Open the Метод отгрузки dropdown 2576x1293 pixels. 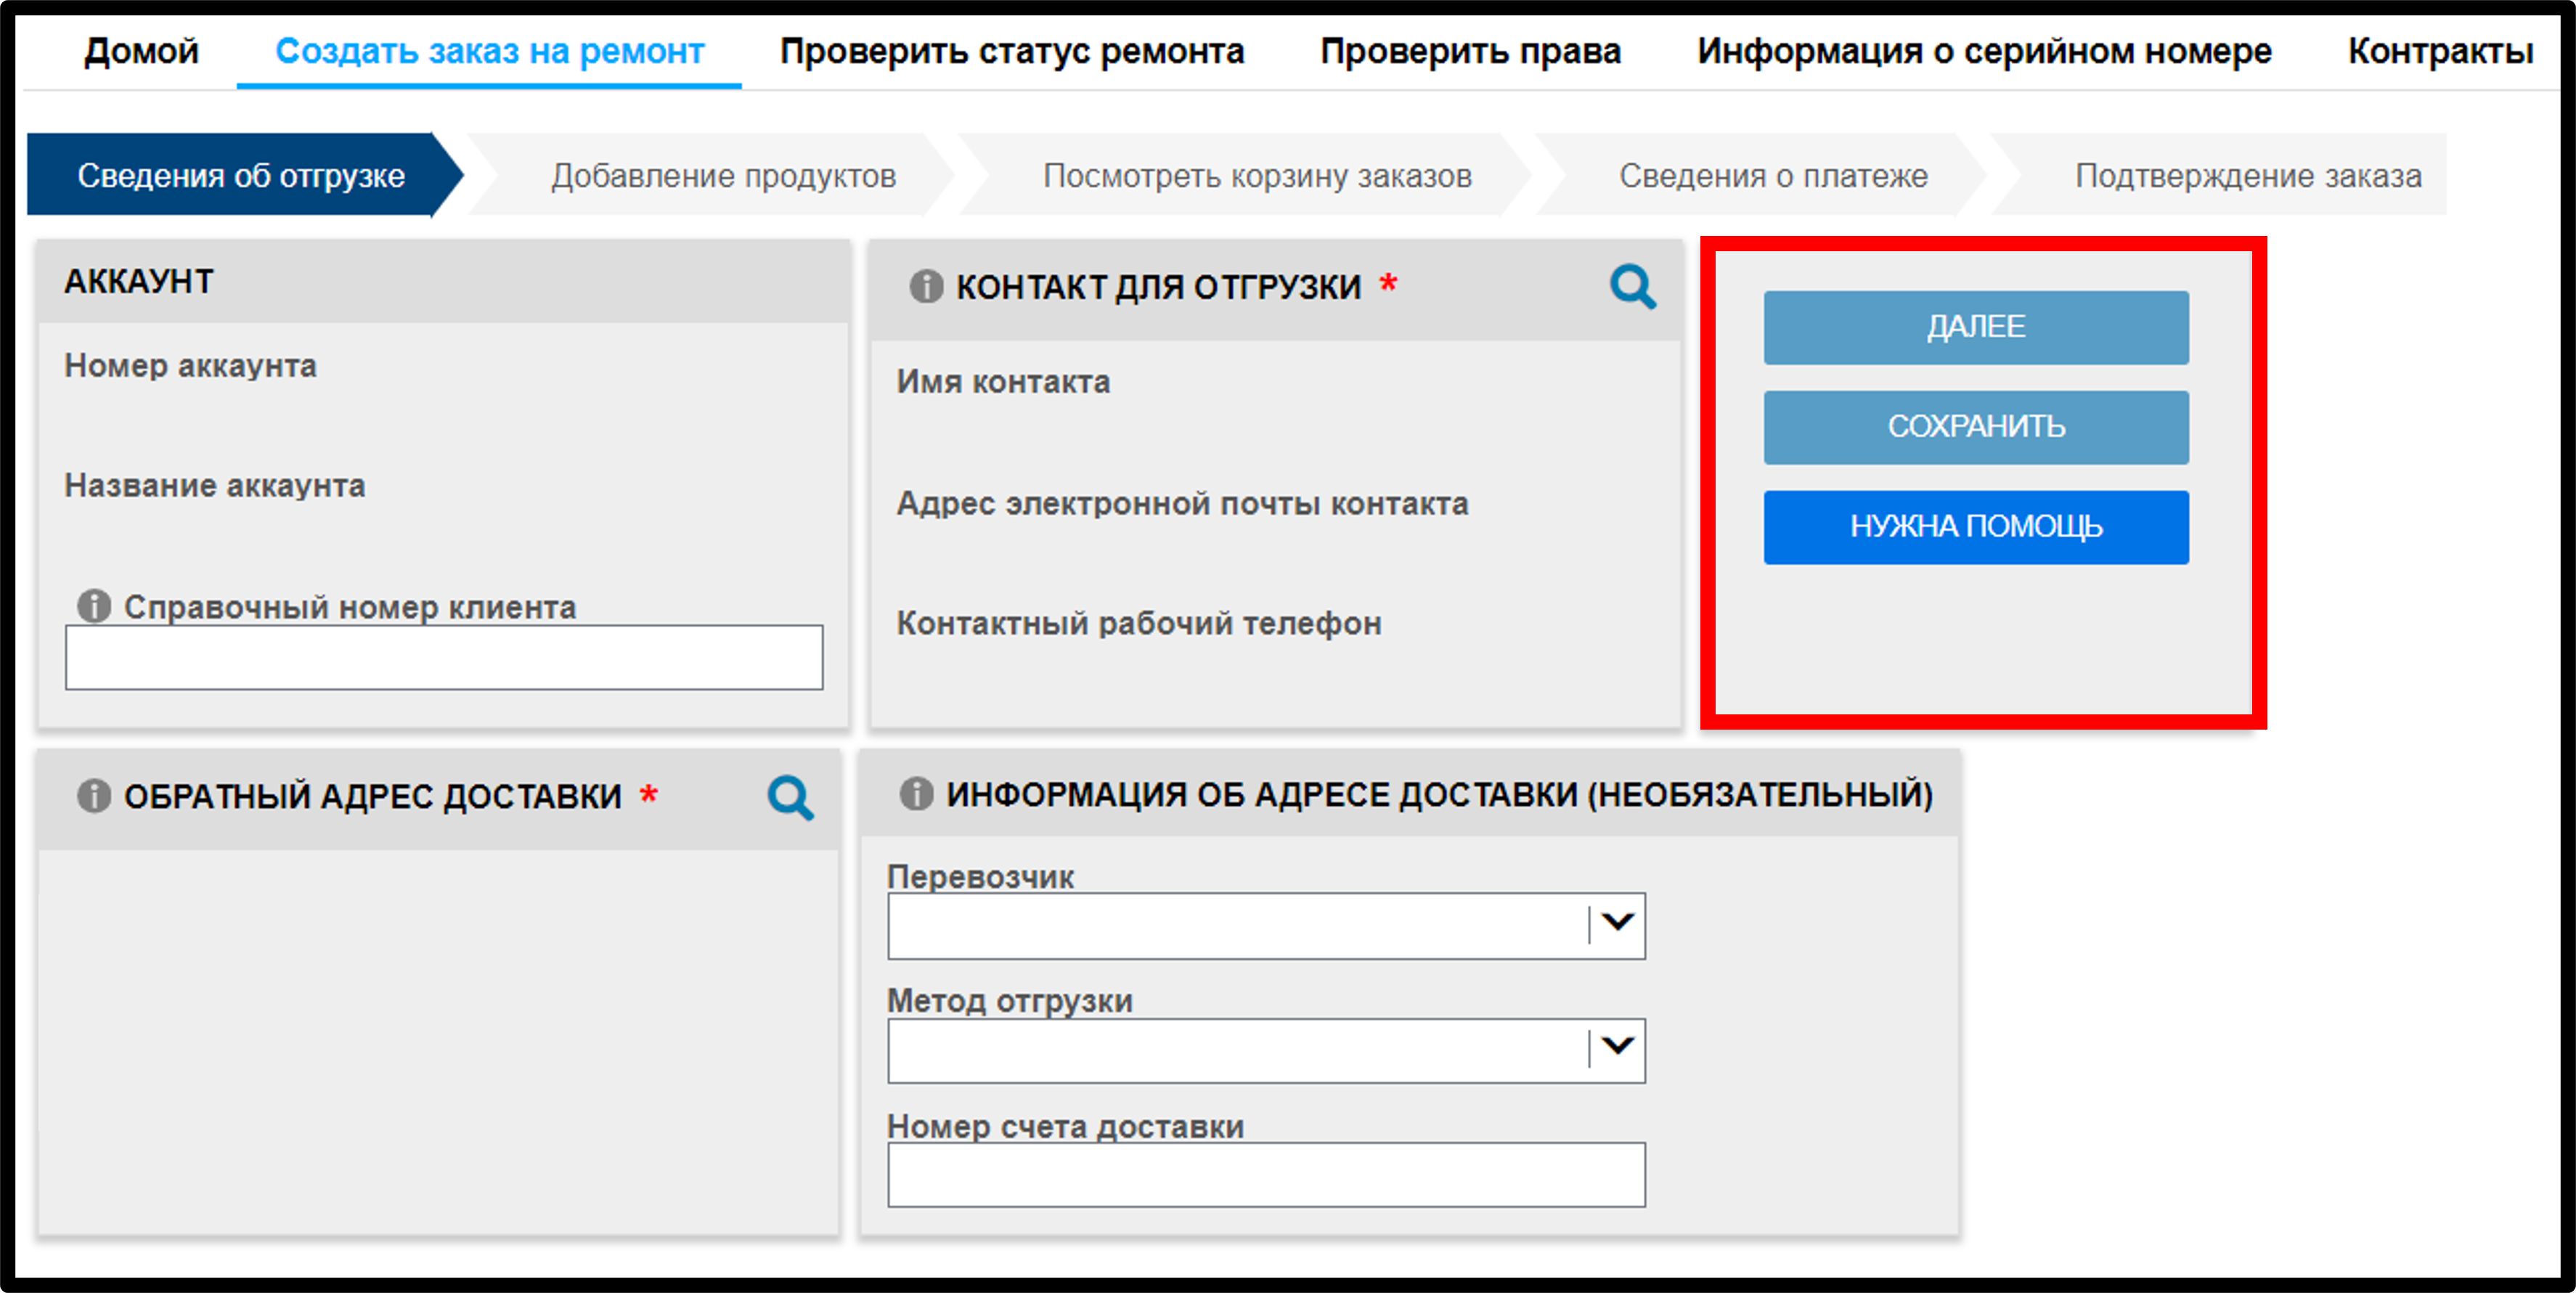tap(1266, 1051)
